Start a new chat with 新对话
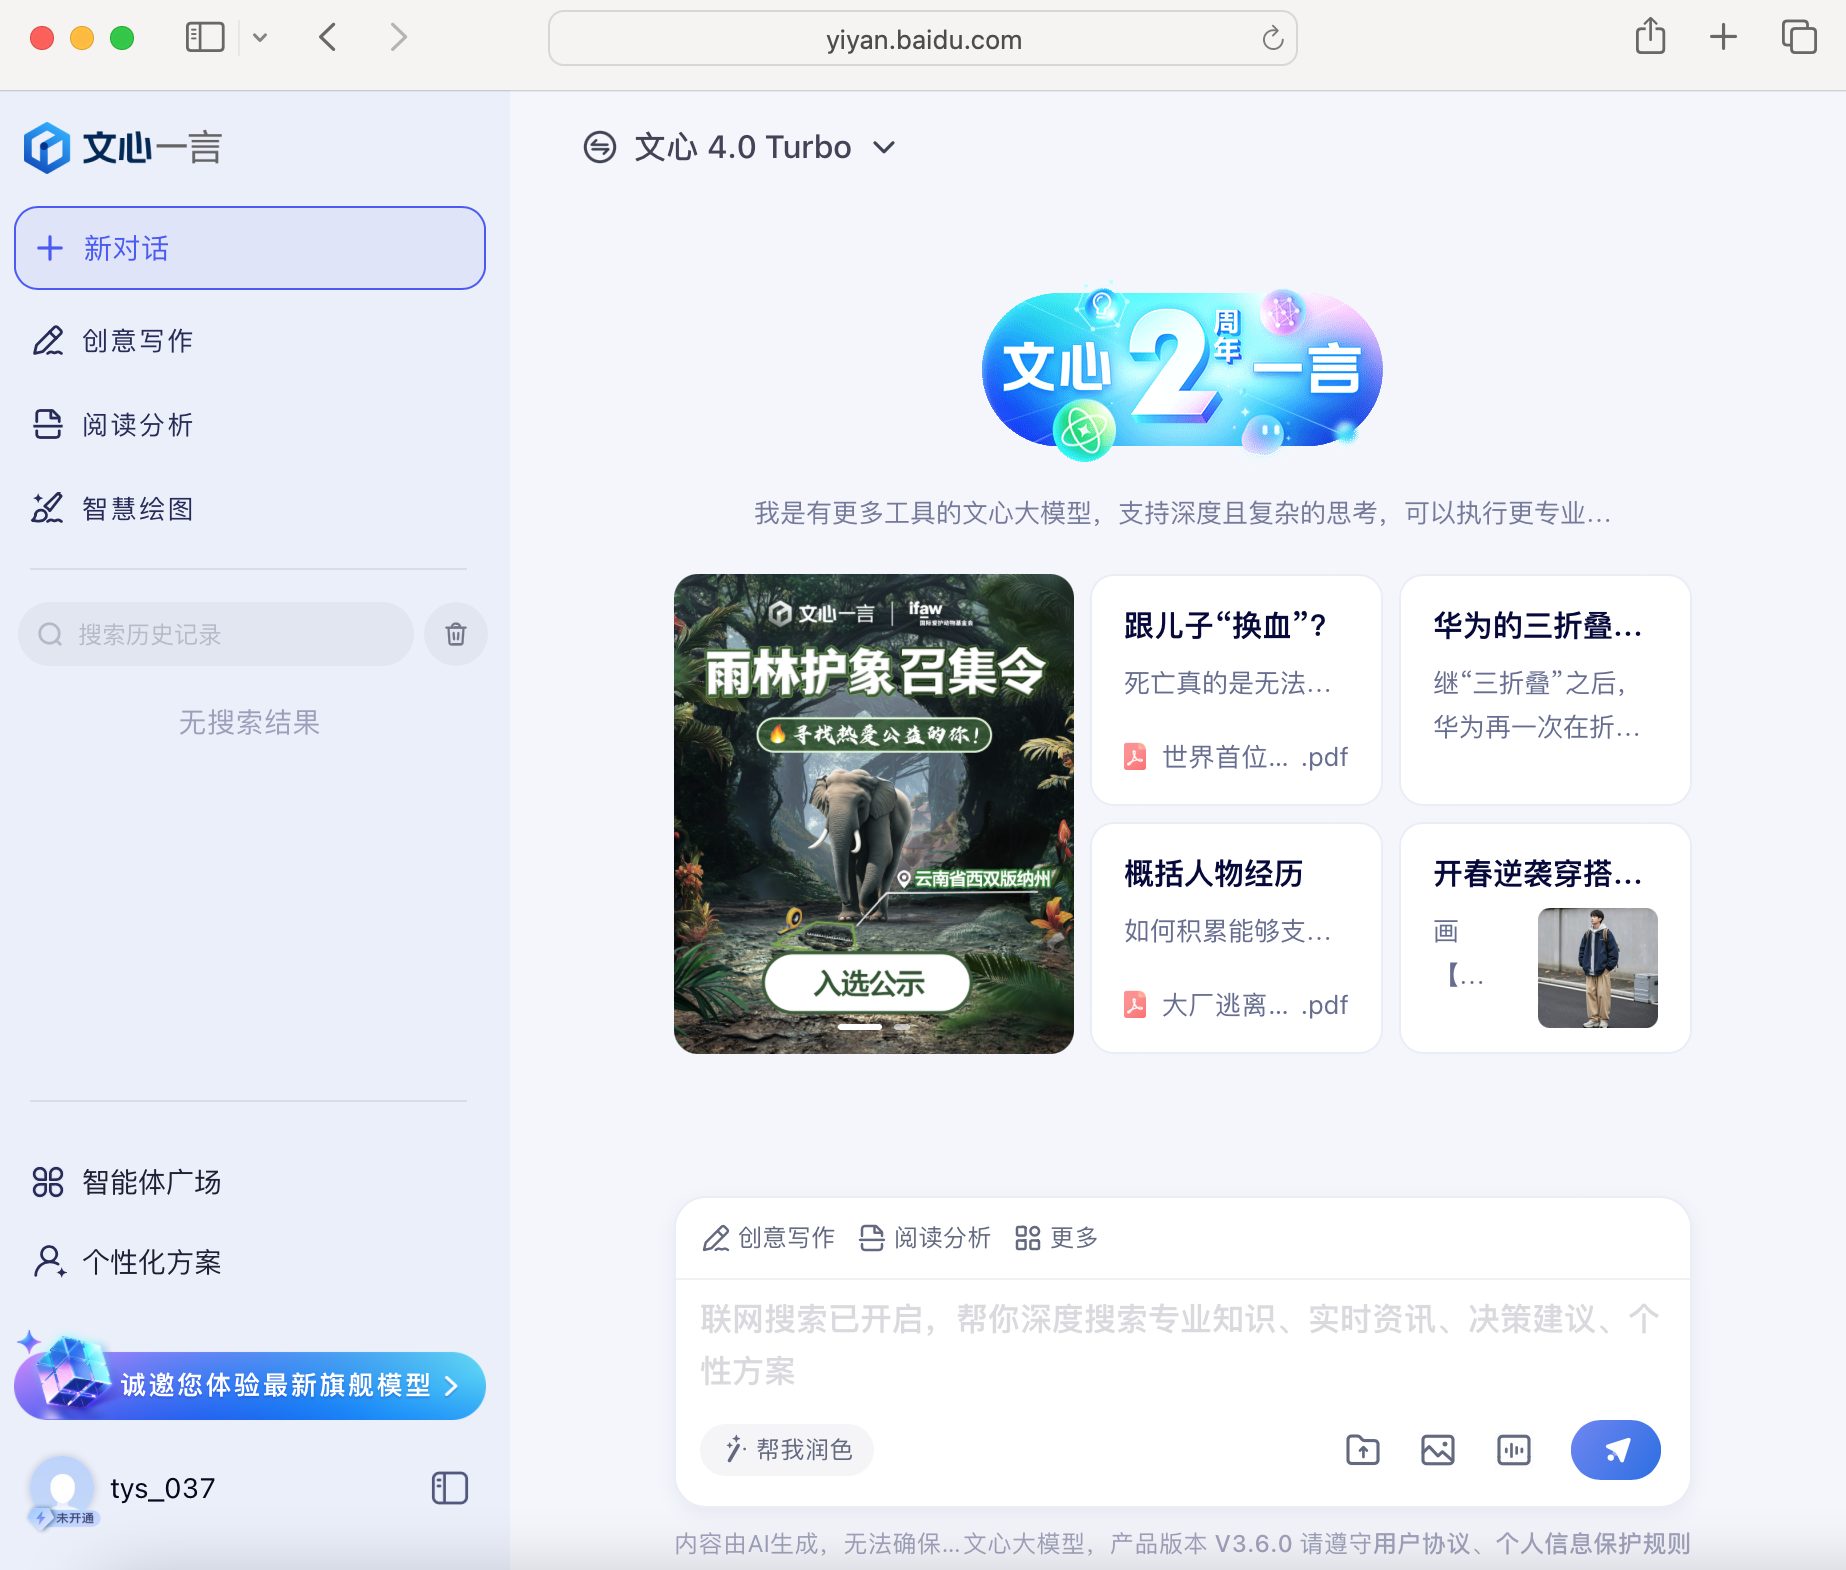 250,248
